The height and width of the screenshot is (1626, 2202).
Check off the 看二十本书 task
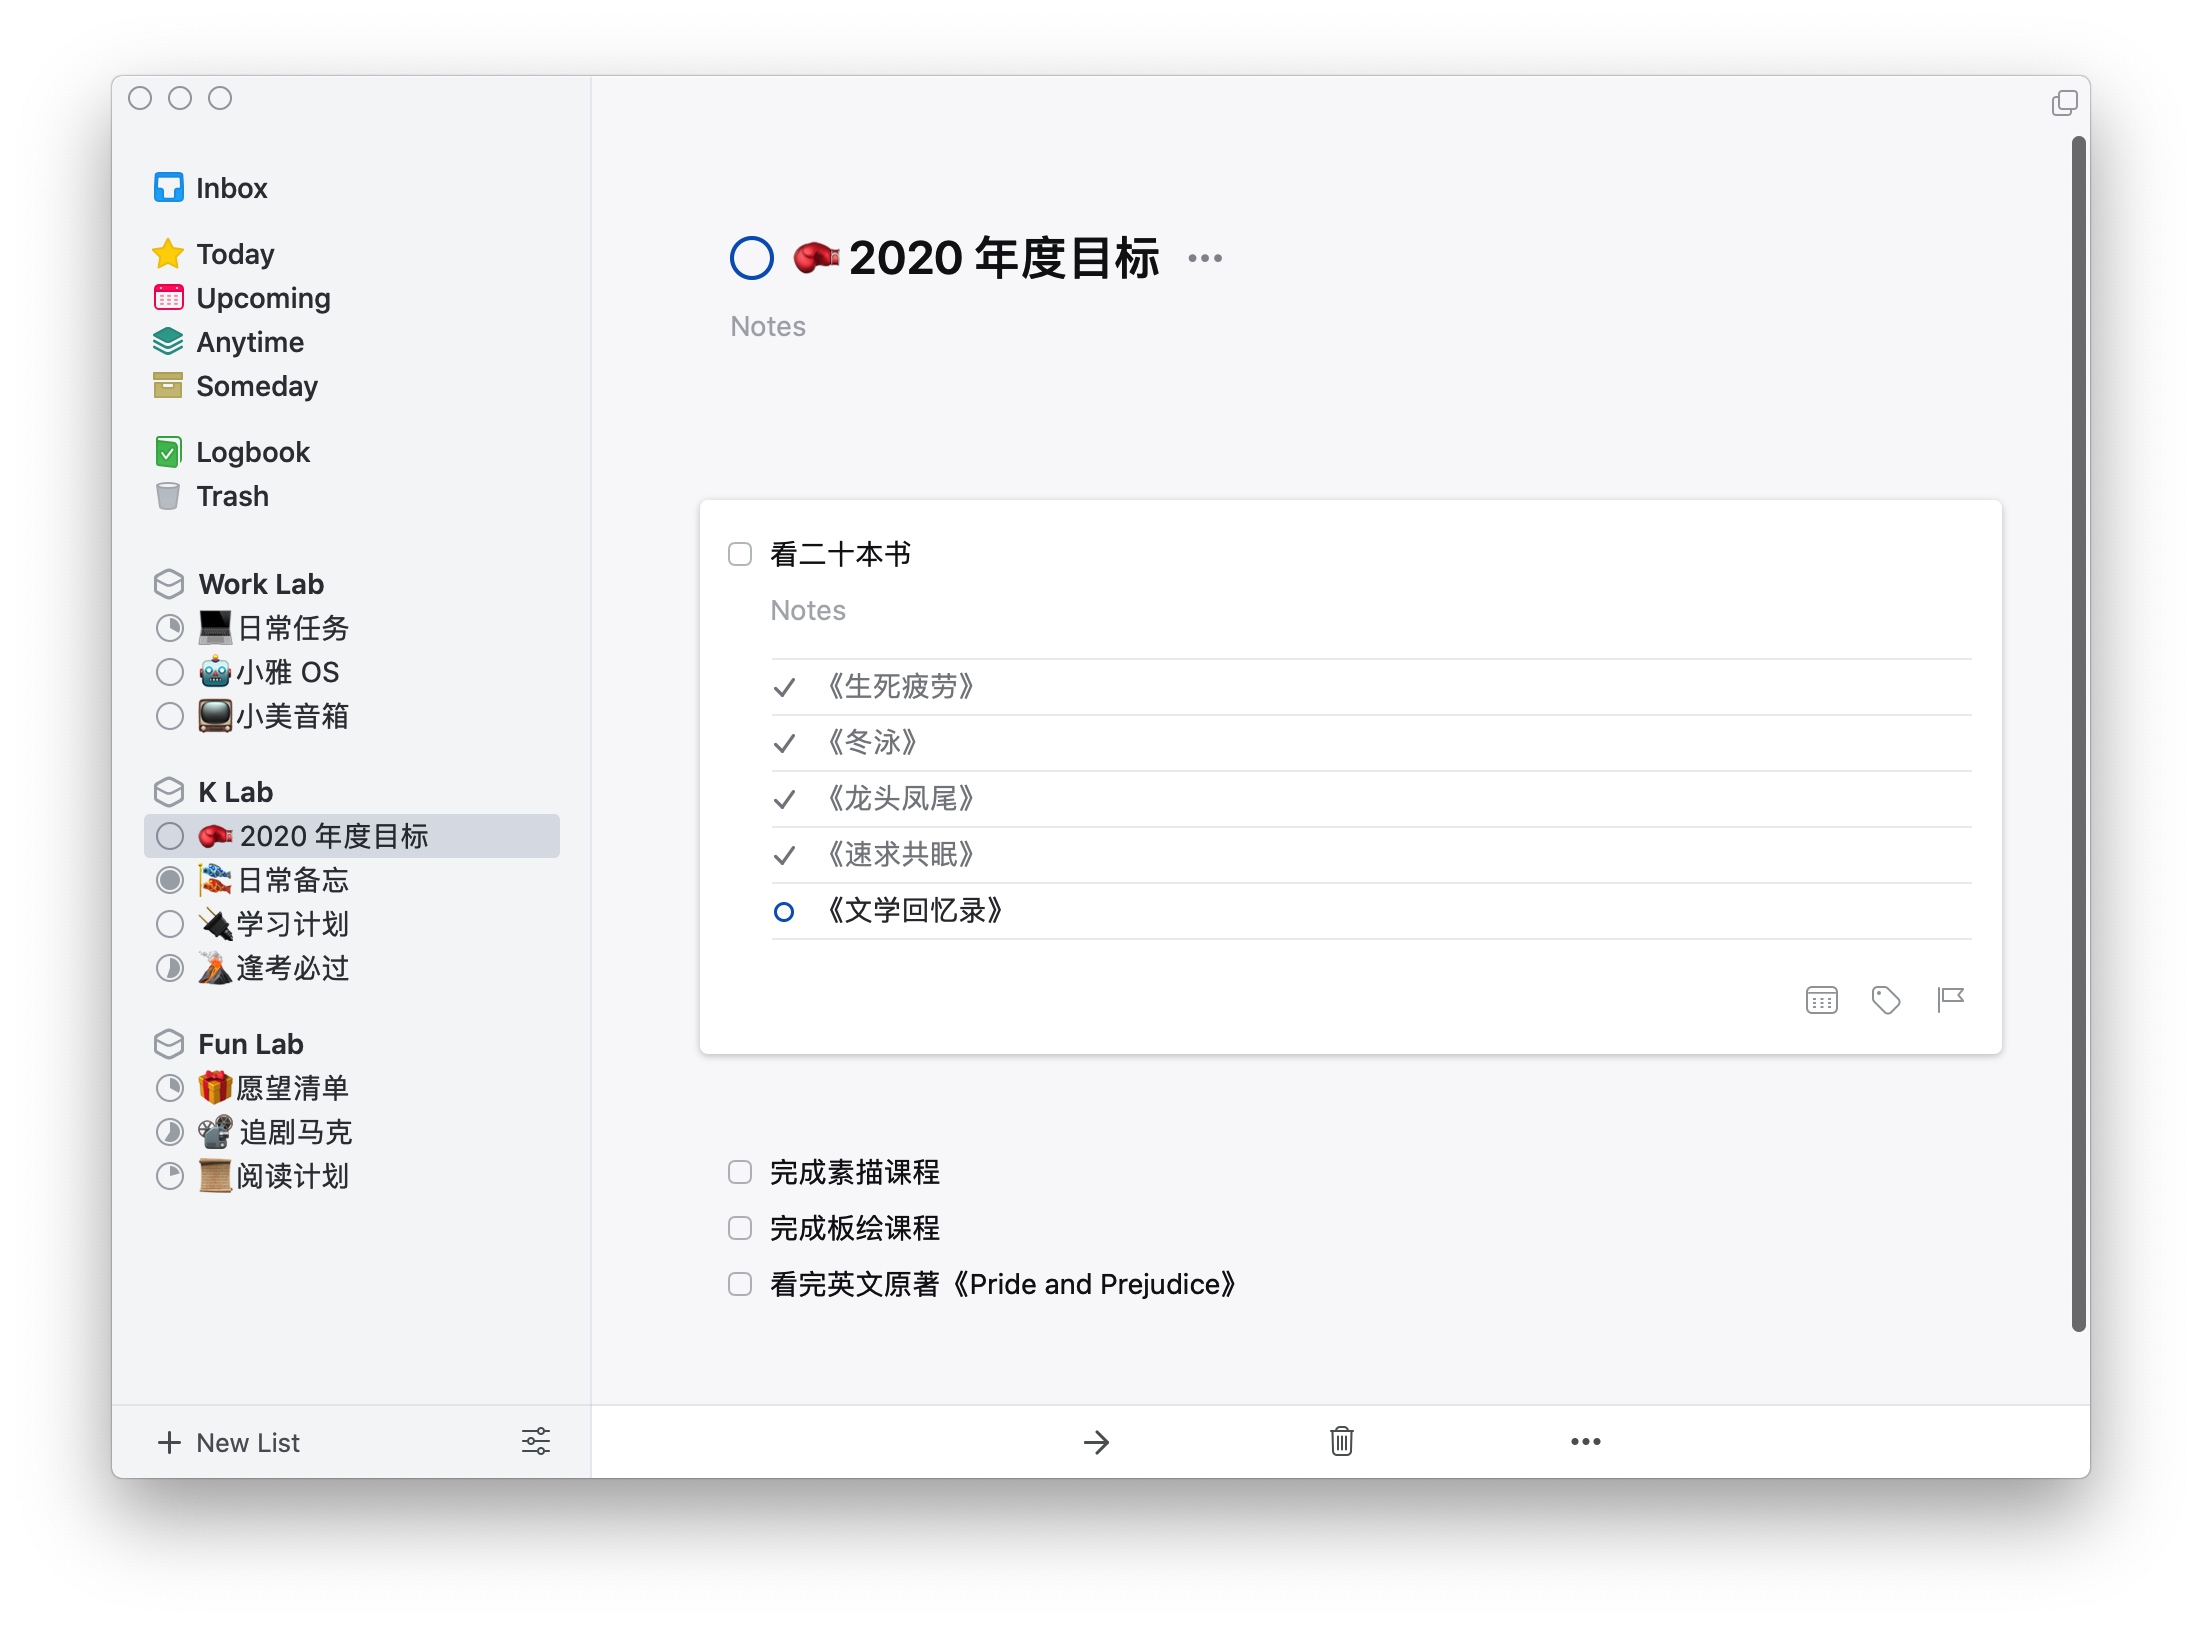click(x=740, y=554)
